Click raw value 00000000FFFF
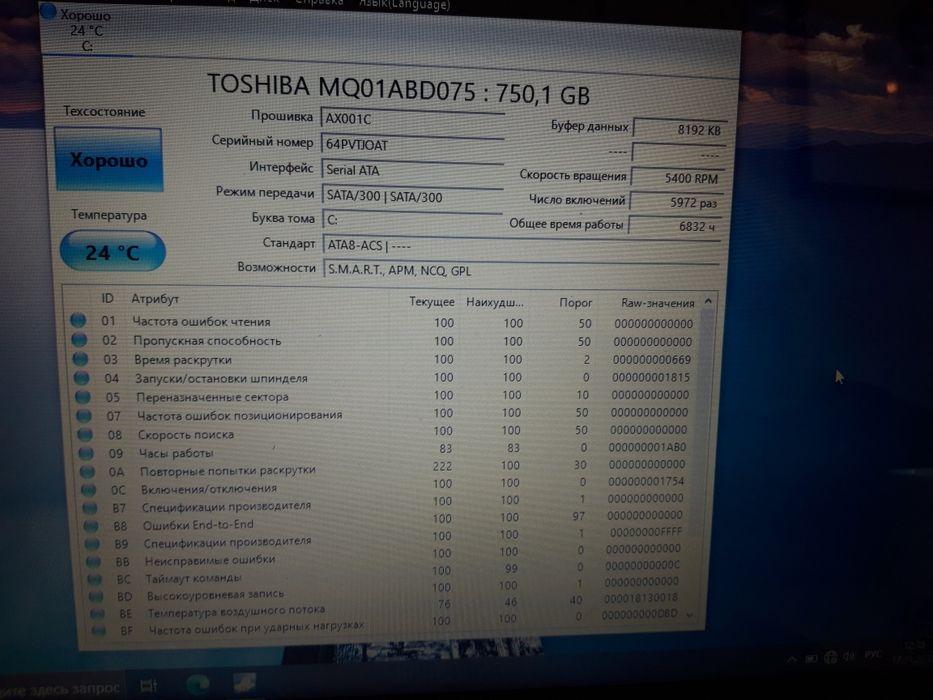 646,532
